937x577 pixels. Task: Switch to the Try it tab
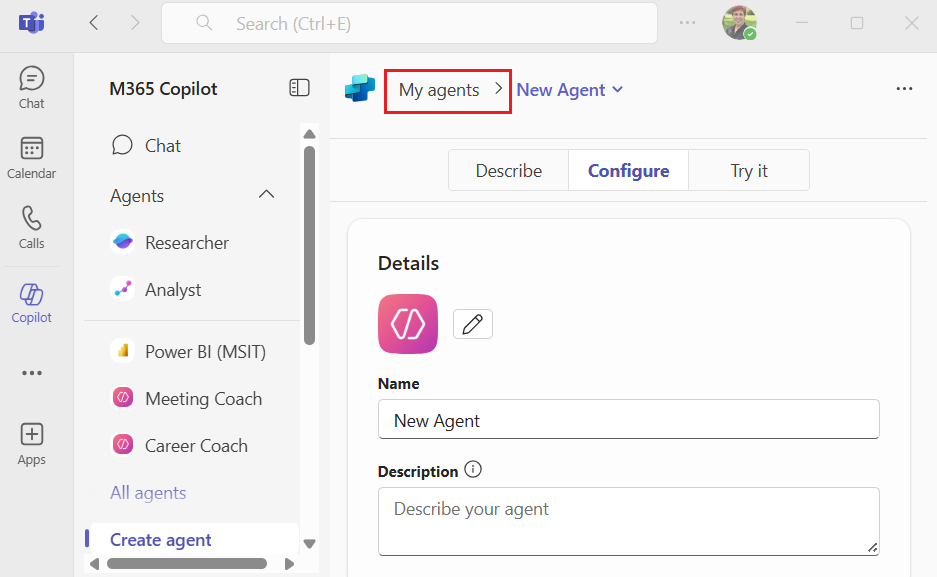point(748,171)
